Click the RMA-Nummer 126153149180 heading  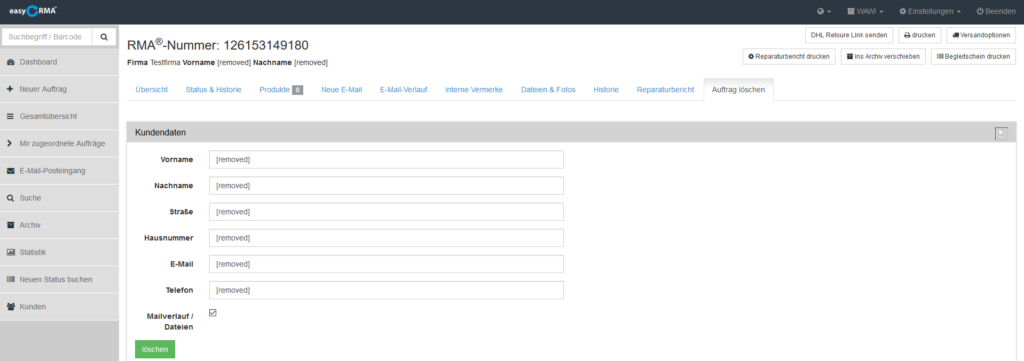pyautogui.click(x=217, y=44)
